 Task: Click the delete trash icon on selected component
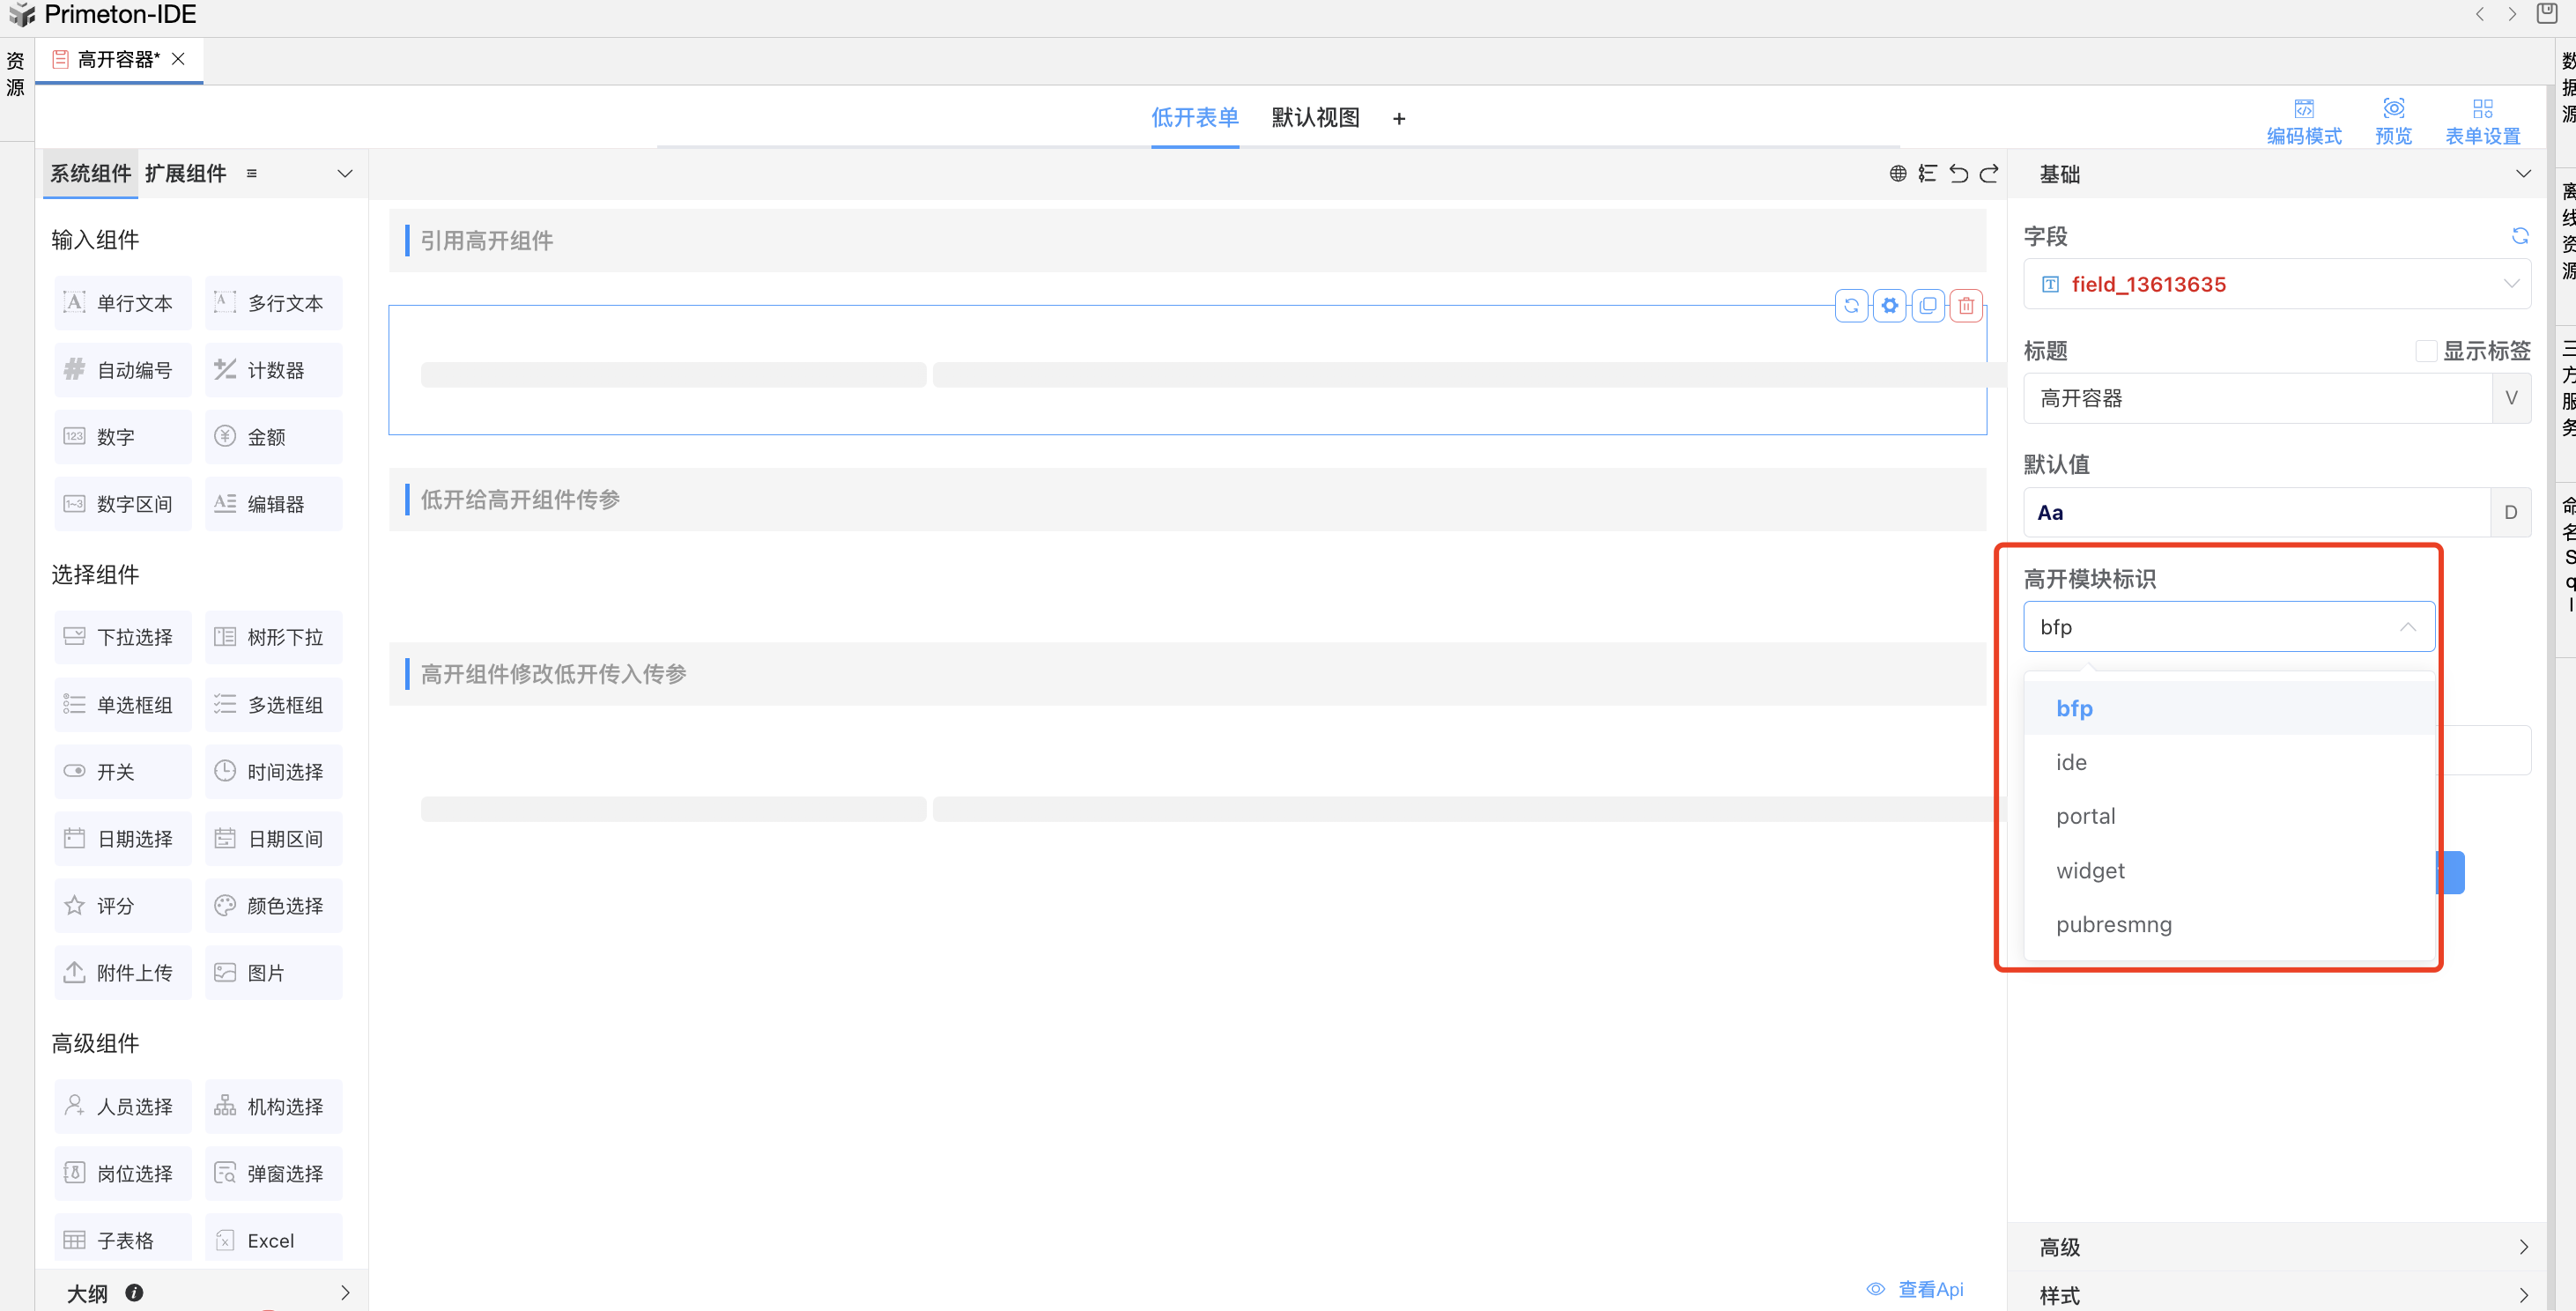1965,306
